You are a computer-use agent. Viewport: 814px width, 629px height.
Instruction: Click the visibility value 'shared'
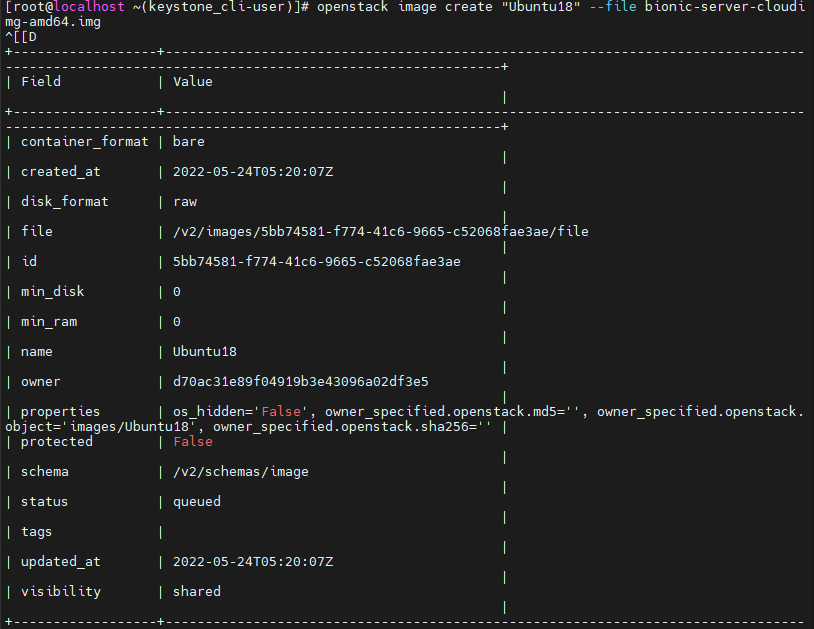point(197,592)
